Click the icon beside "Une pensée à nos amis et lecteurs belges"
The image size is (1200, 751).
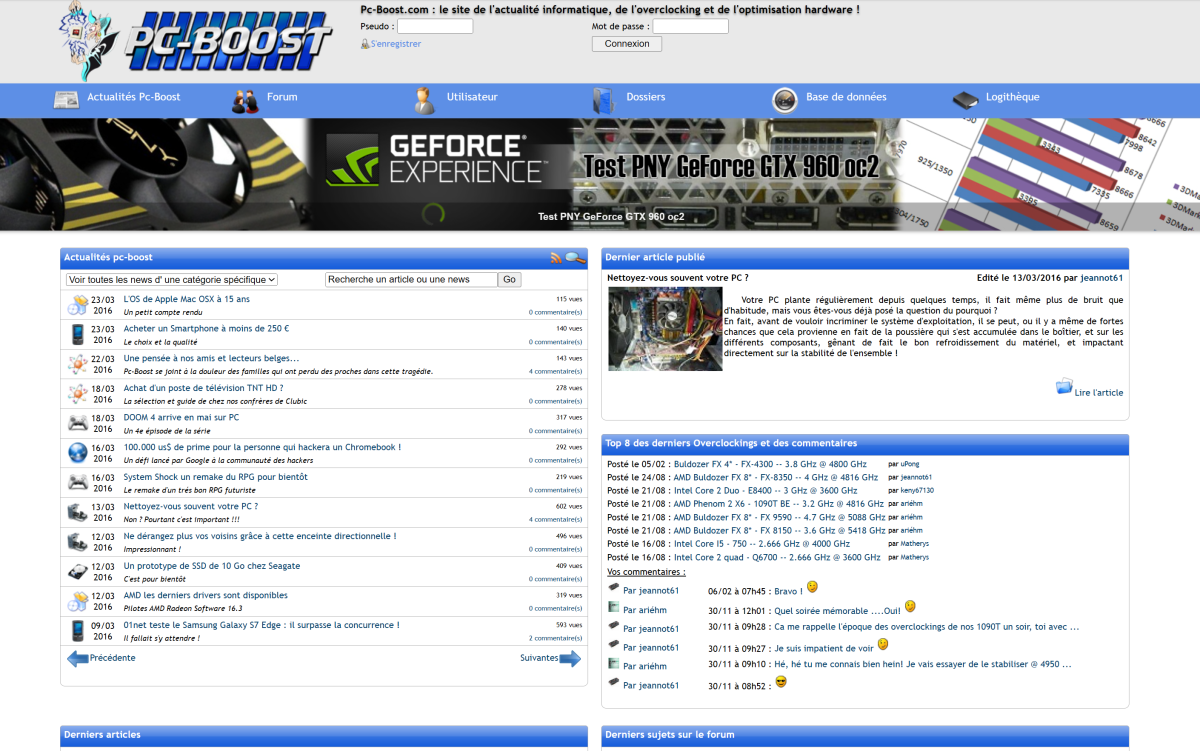point(78,364)
